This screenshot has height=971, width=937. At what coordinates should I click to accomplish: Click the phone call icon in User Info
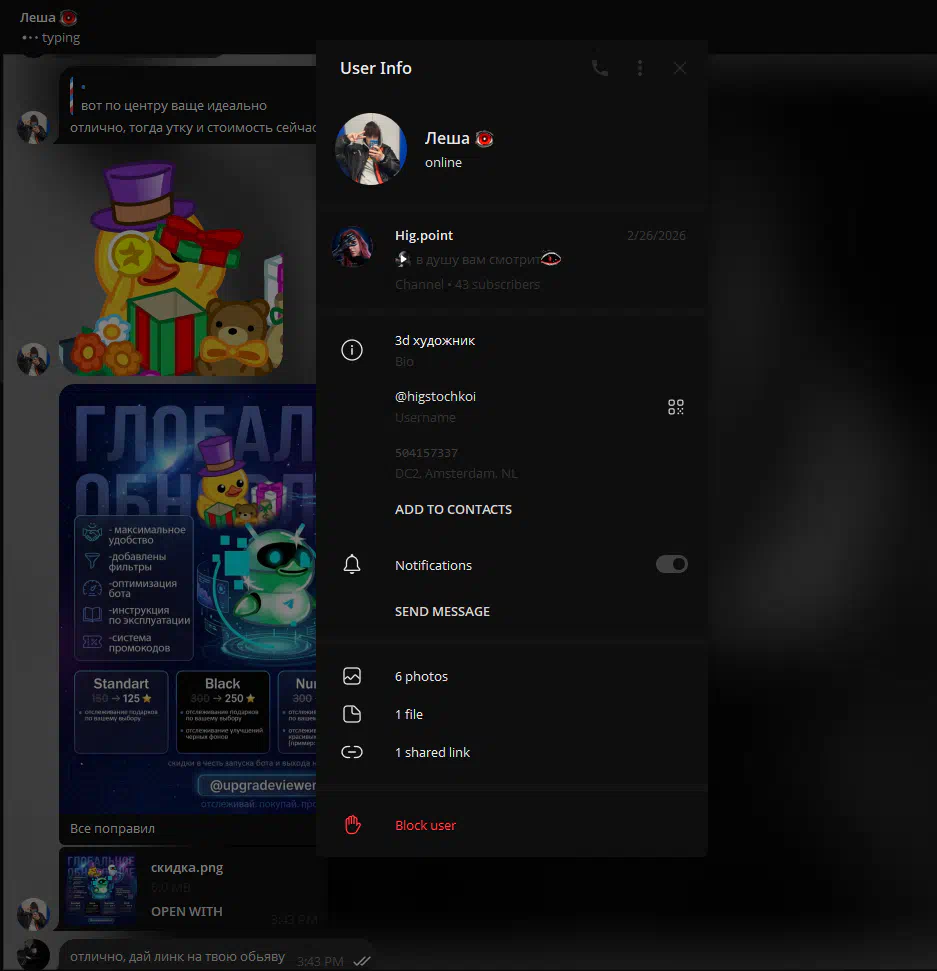[600, 68]
